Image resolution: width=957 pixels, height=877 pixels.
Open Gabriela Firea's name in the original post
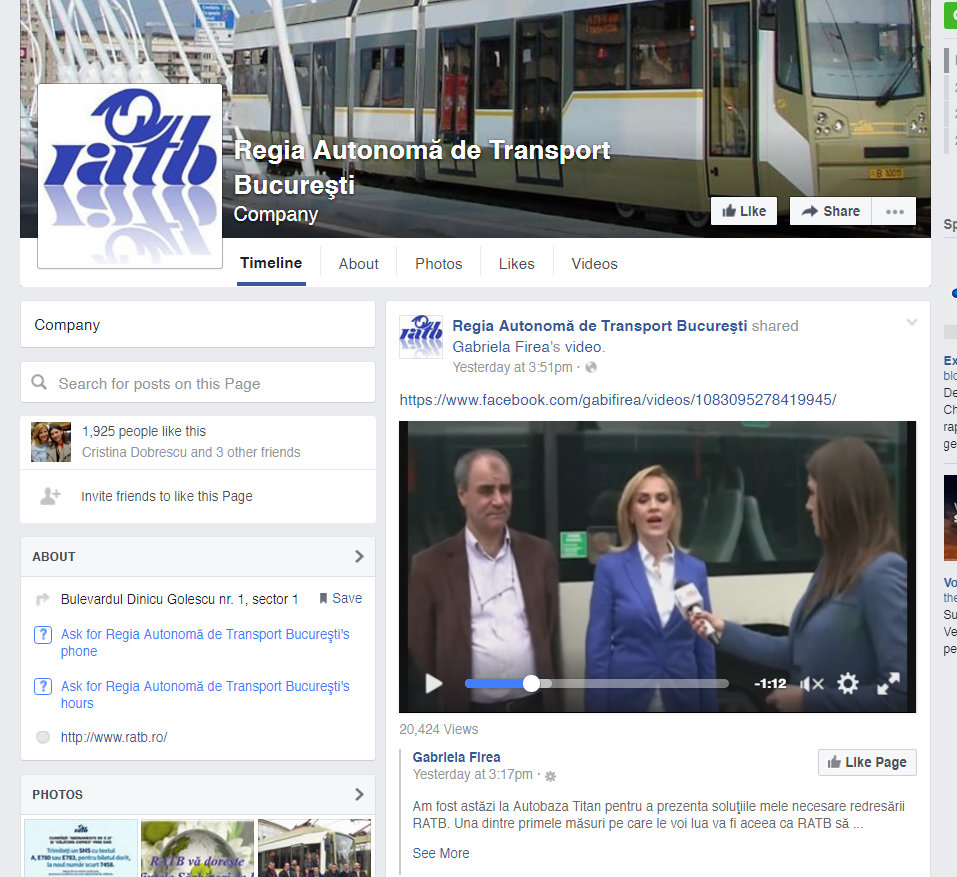pos(457,757)
